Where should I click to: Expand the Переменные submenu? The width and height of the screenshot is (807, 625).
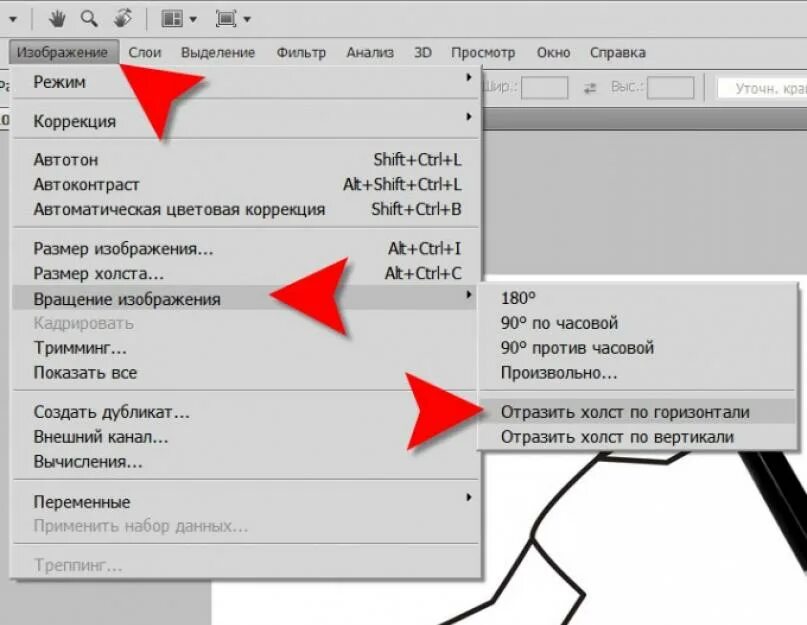point(246,501)
